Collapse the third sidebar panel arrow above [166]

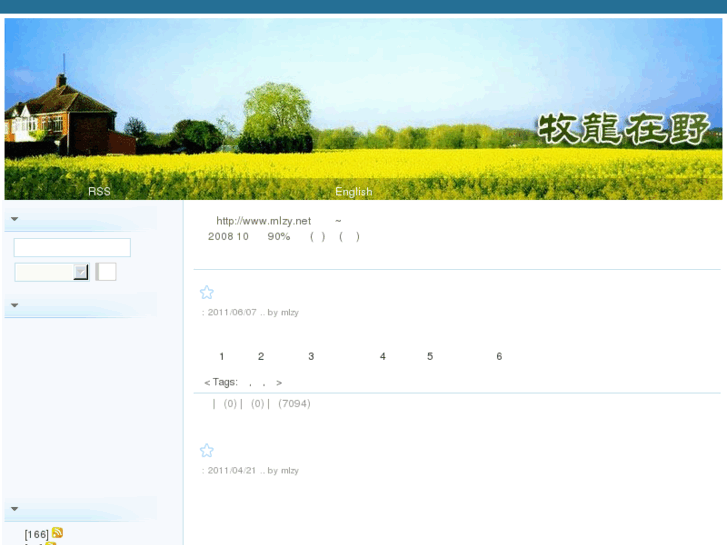click(x=14, y=509)
